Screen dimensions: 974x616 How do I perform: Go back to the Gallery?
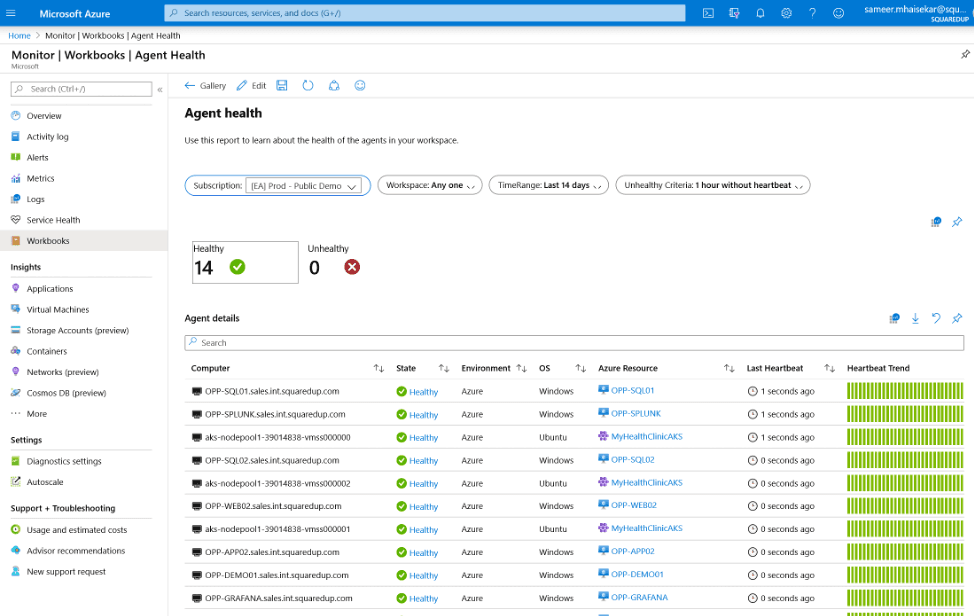click(205, 86)
